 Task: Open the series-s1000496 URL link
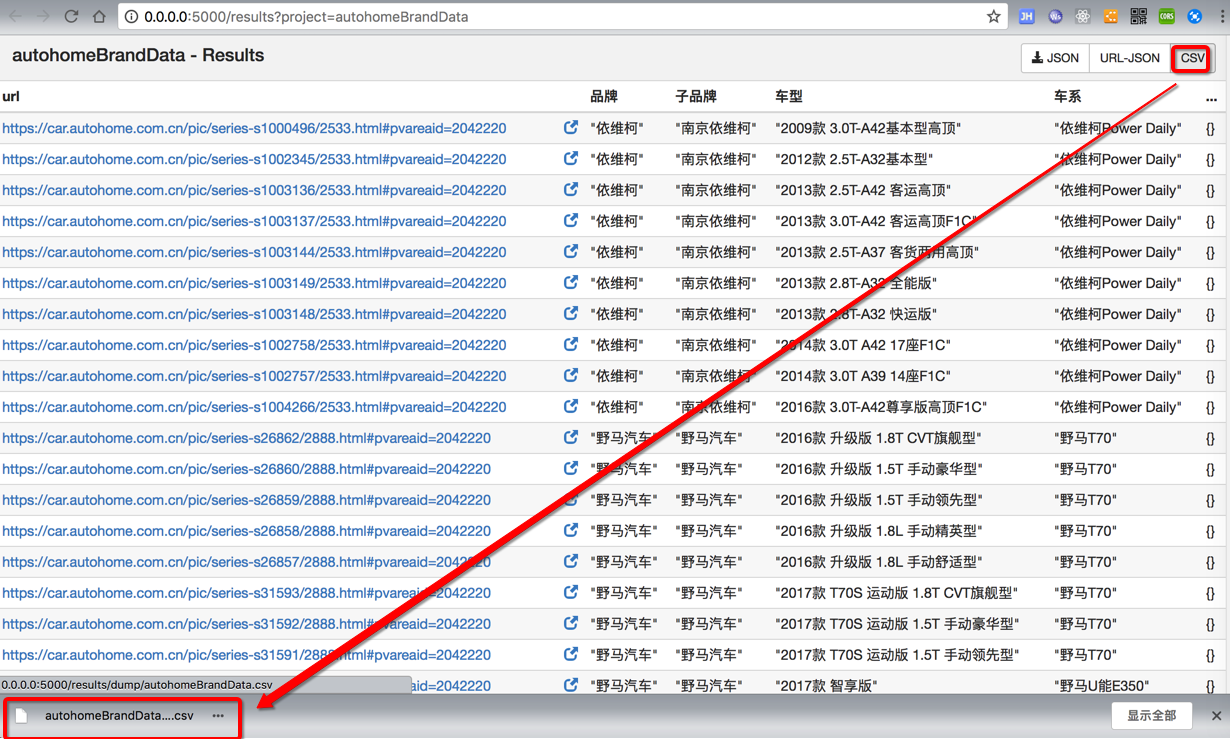pos(254,128)
